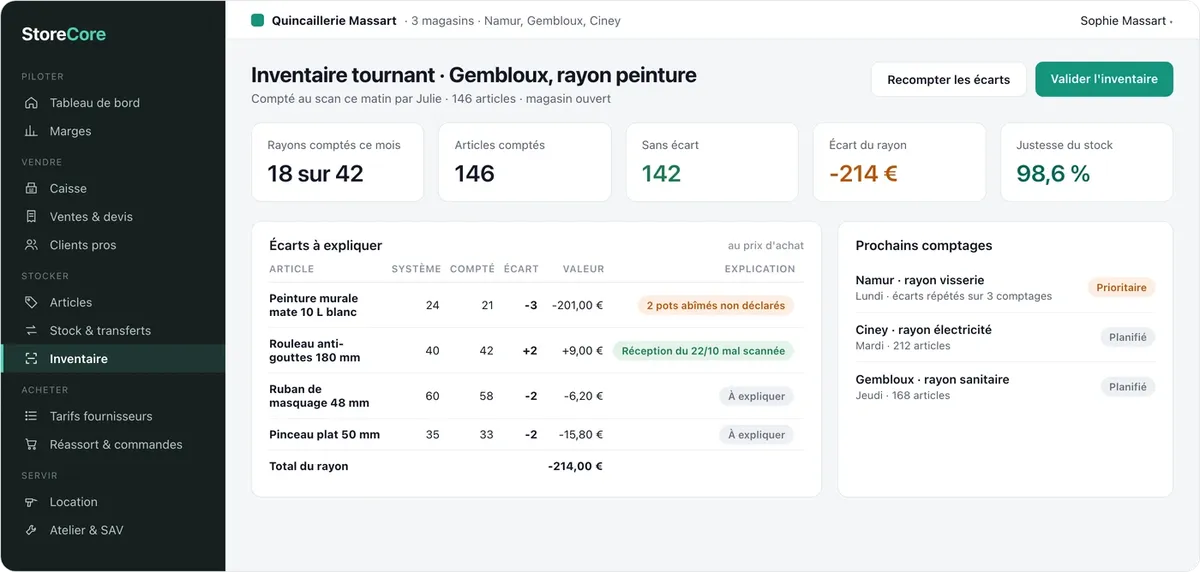The image size is (1200, 572).
Task: Click 'À expliquer' for Pinceau plat 50 mm
Action: tap(756, 435)
